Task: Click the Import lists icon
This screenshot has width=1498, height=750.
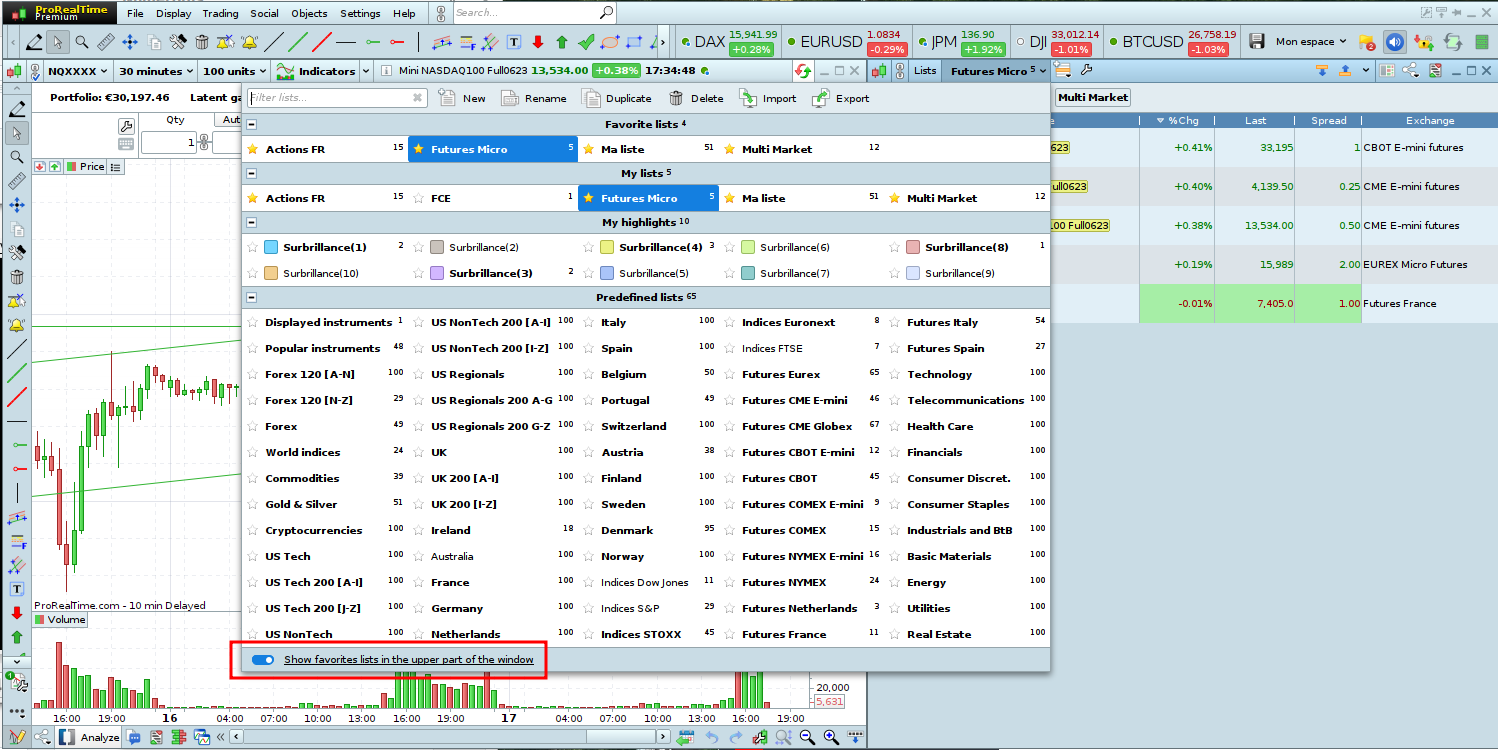Action: click(x=749, y=98)
